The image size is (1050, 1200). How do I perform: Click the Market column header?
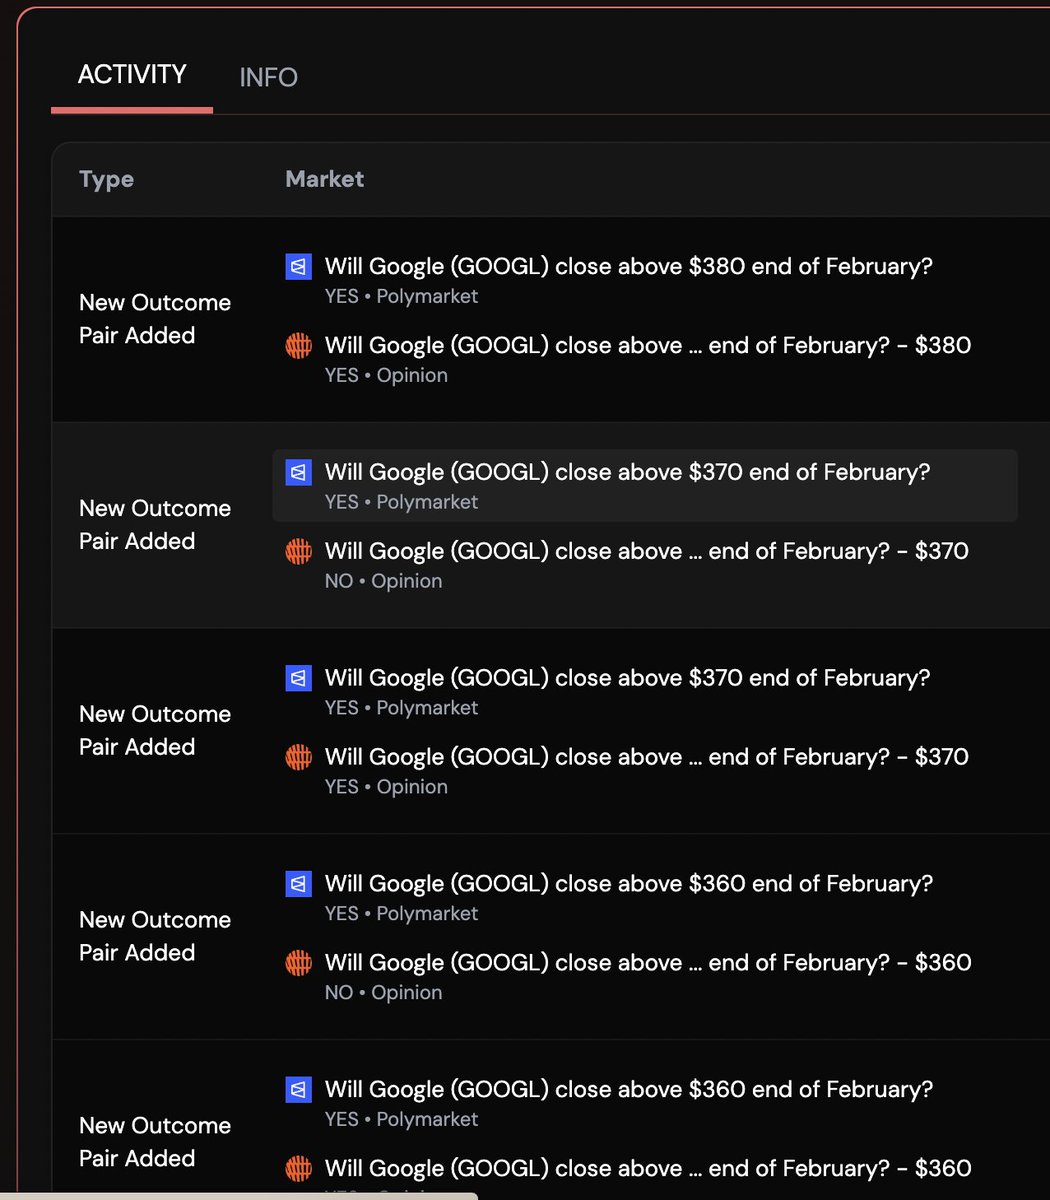[324, 179]
